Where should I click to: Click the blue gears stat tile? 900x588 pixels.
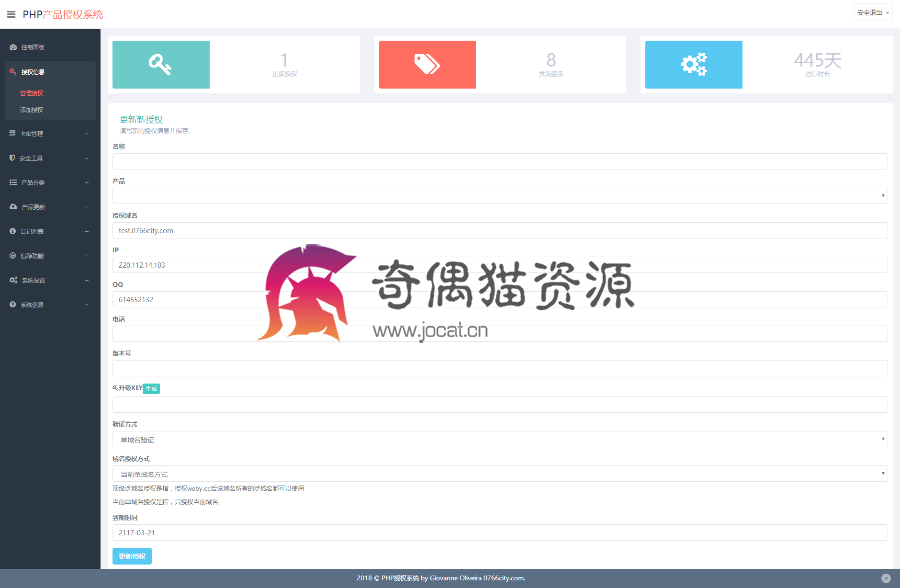[x=693, y=64]
